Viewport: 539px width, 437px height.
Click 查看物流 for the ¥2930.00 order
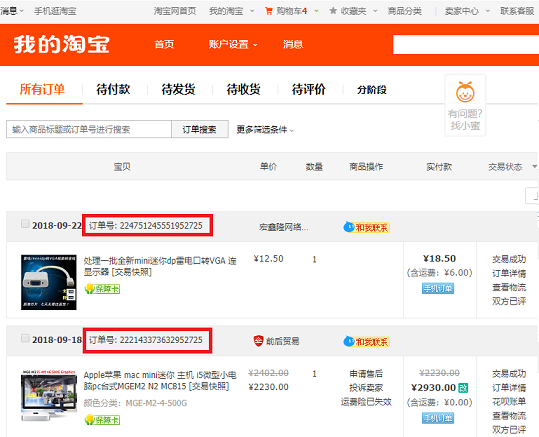coord(509,416)
